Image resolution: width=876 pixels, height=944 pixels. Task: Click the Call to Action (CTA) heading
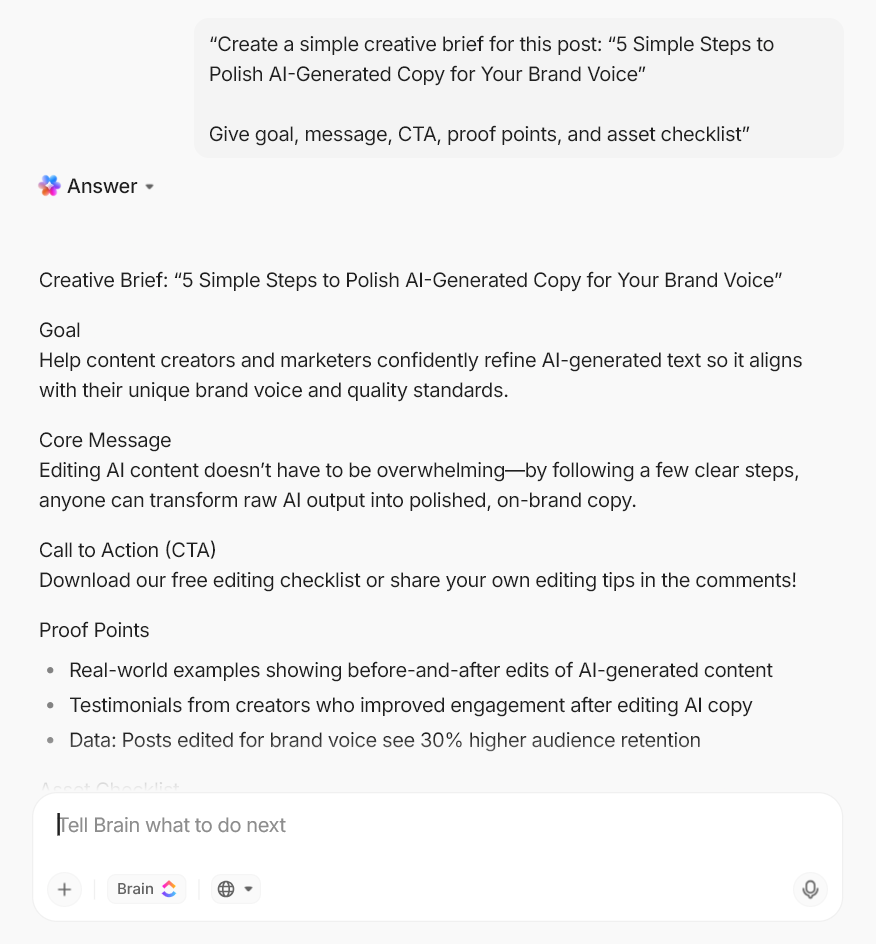point(128,550)
